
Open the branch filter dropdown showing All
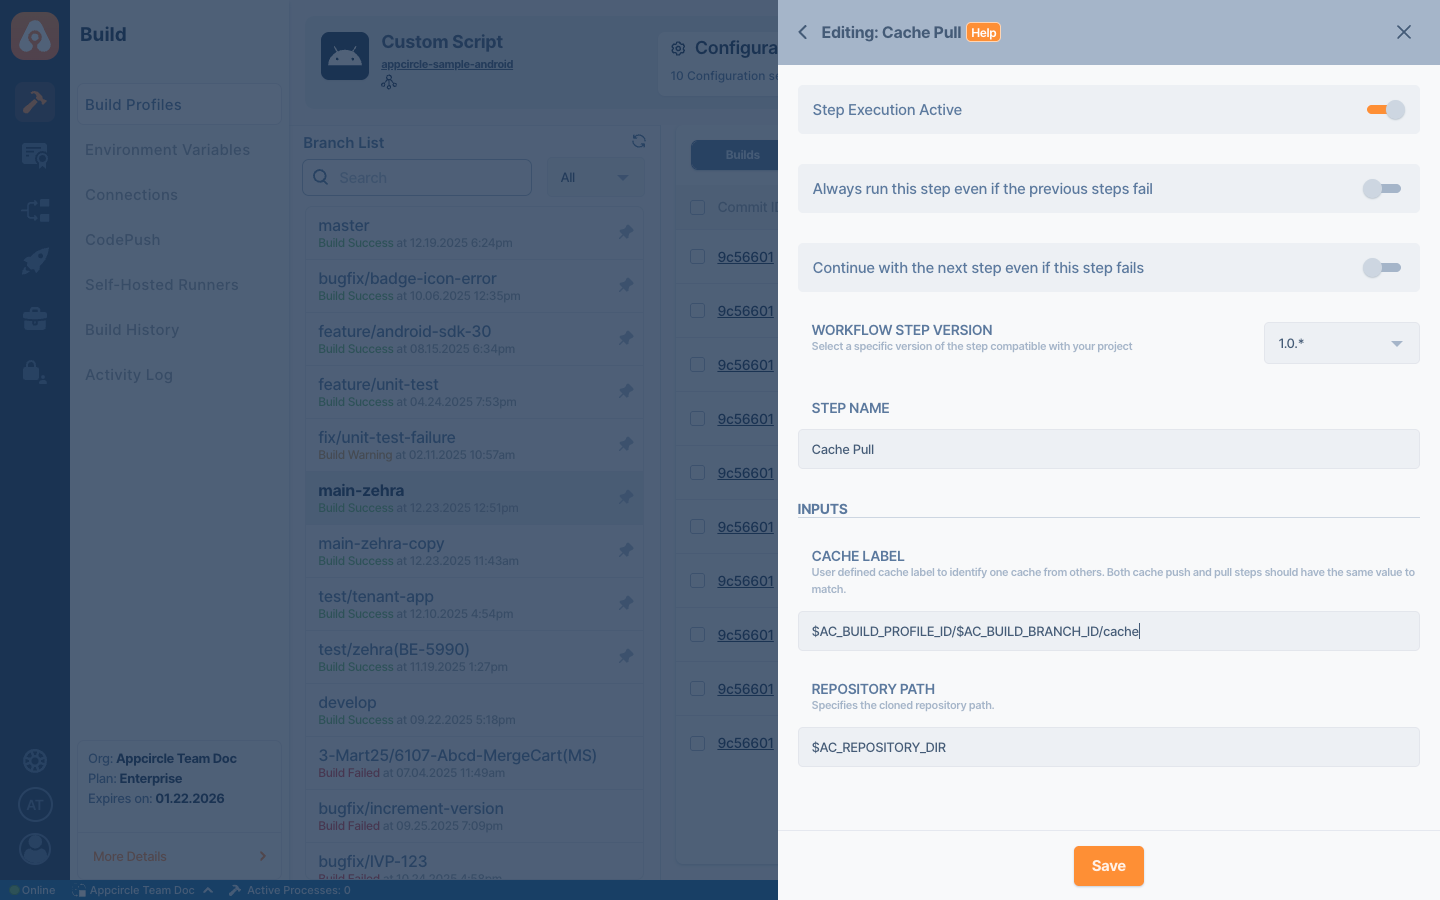click(595, 177)
